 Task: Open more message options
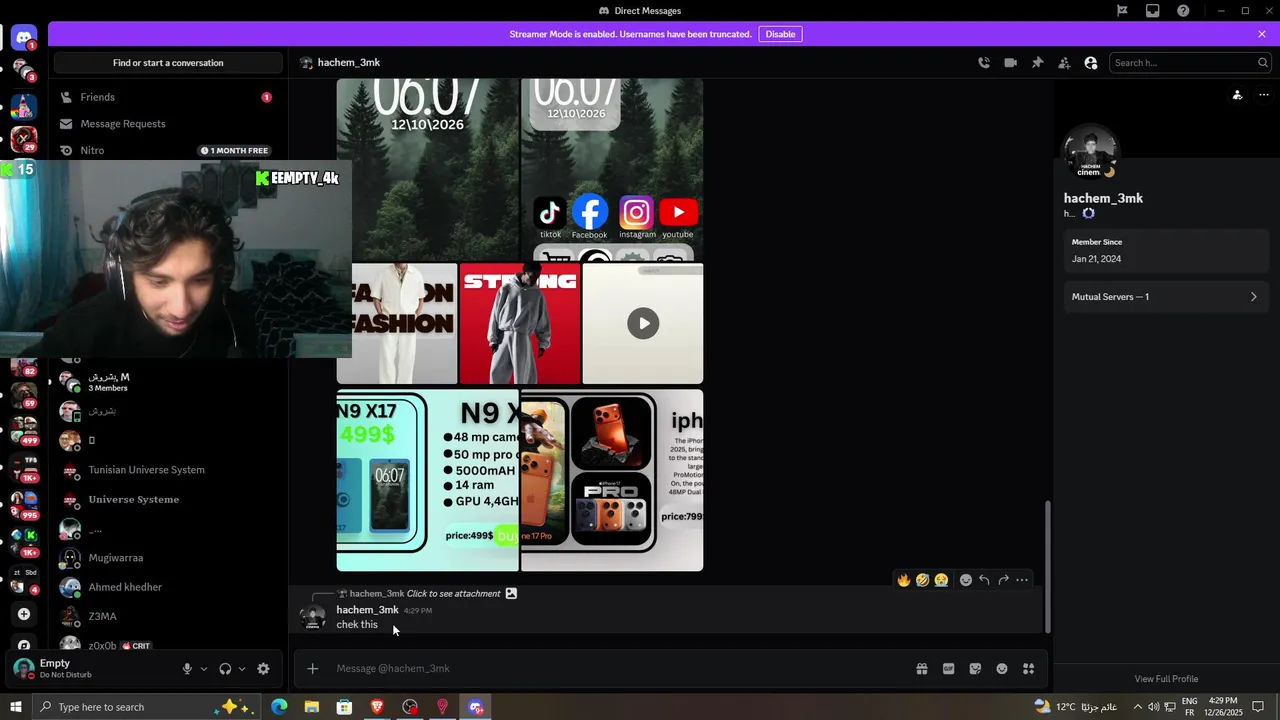click(x=1022, y=580)
